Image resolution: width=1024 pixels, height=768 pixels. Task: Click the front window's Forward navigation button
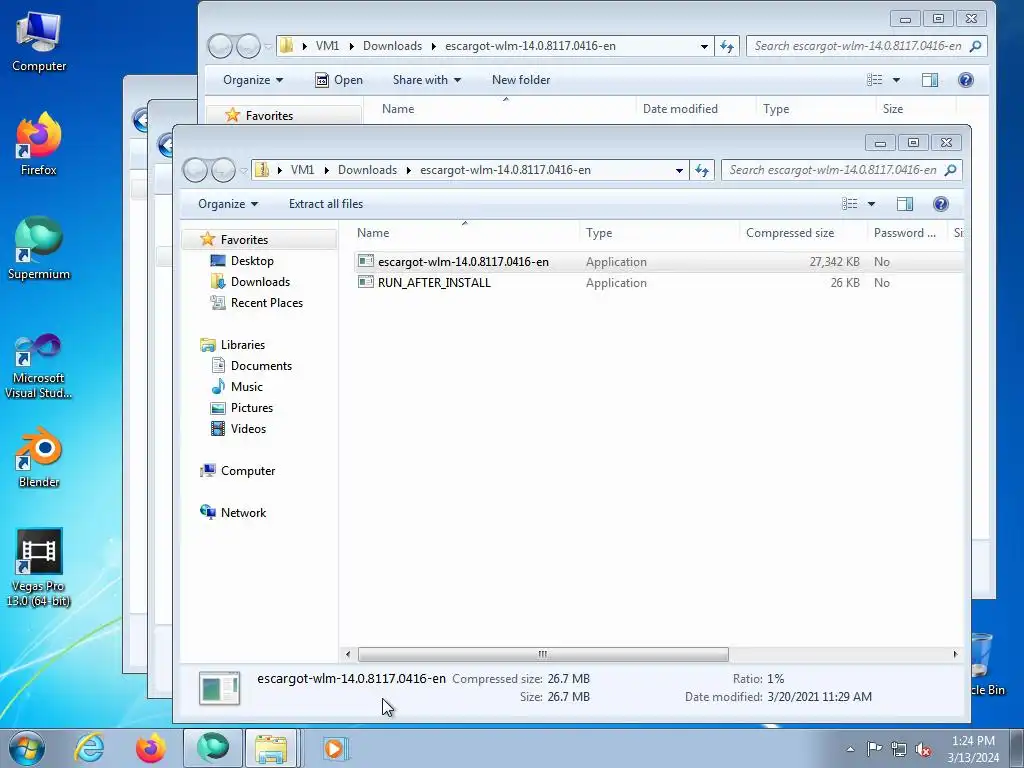point(223,170)
